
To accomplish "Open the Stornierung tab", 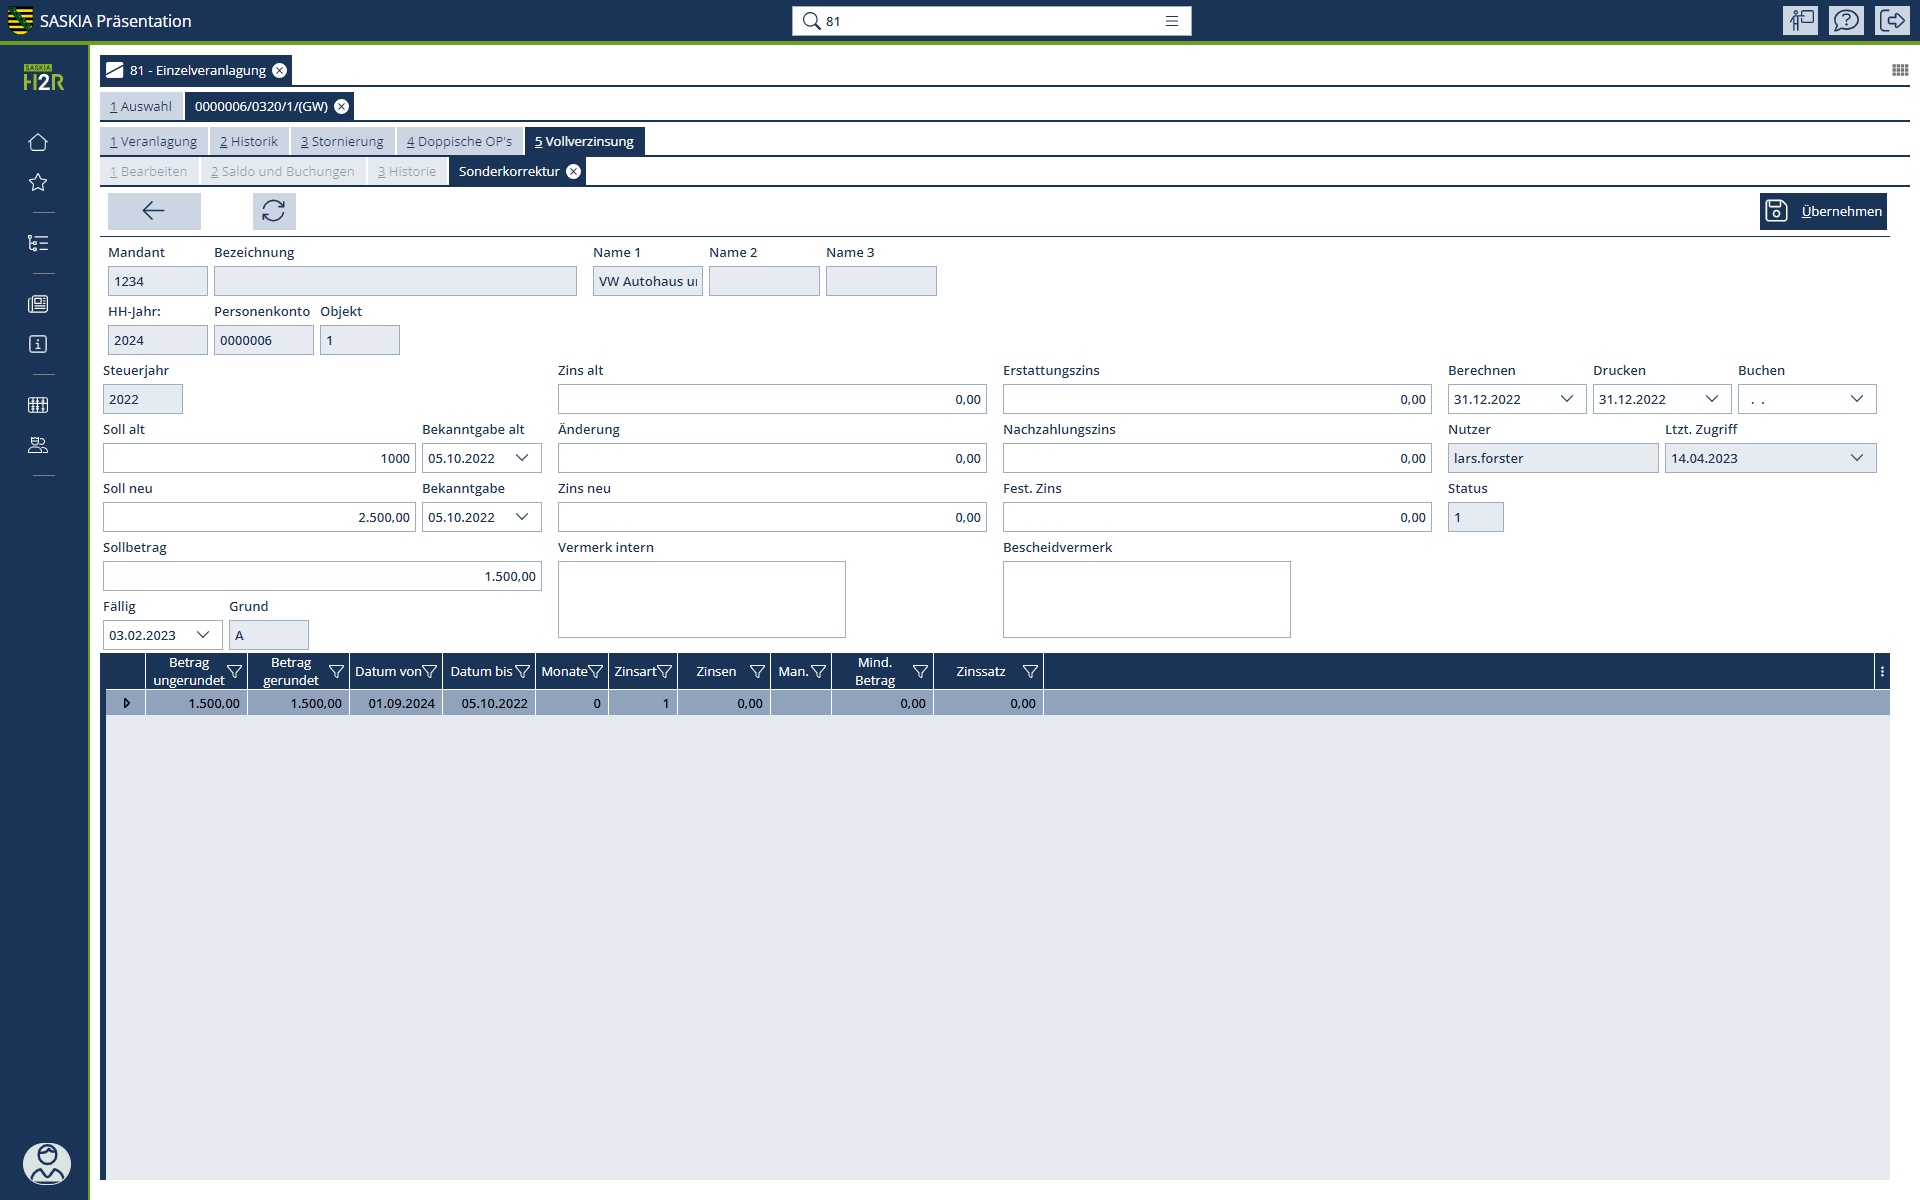I will pyautogui.click(x=342, y=142).
